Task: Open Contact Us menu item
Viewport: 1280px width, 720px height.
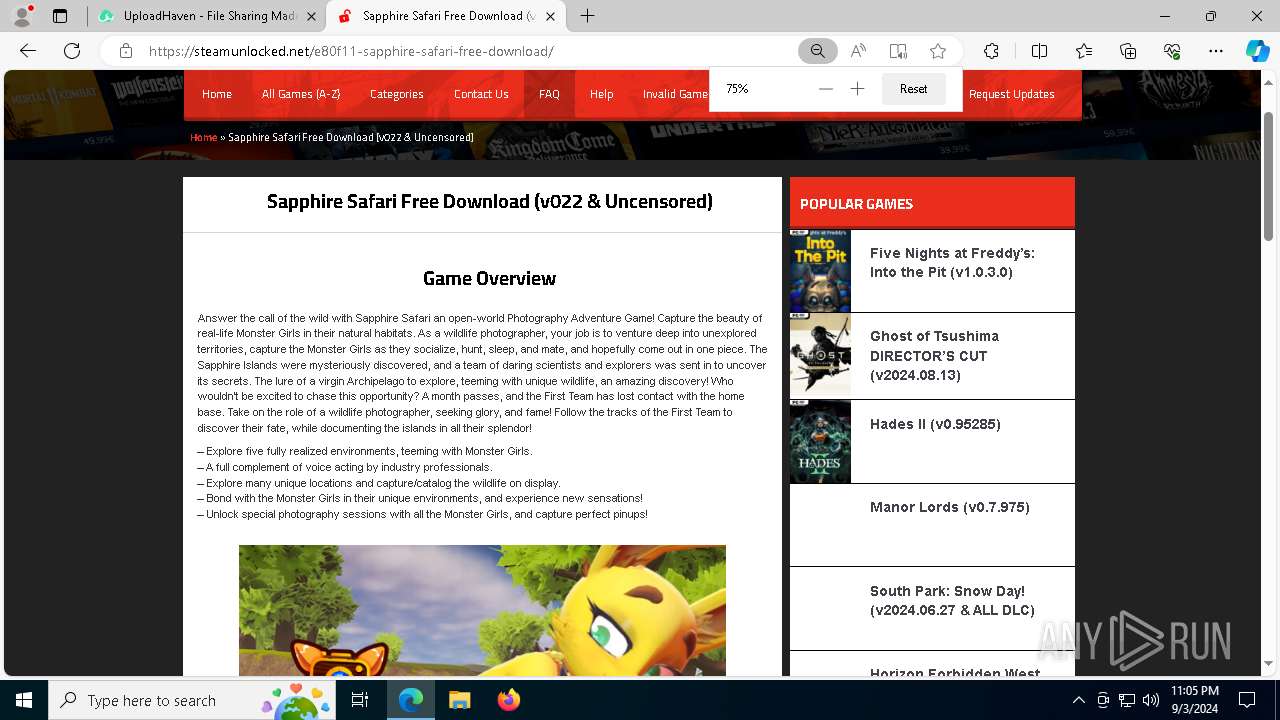Action: pos(481,94)
